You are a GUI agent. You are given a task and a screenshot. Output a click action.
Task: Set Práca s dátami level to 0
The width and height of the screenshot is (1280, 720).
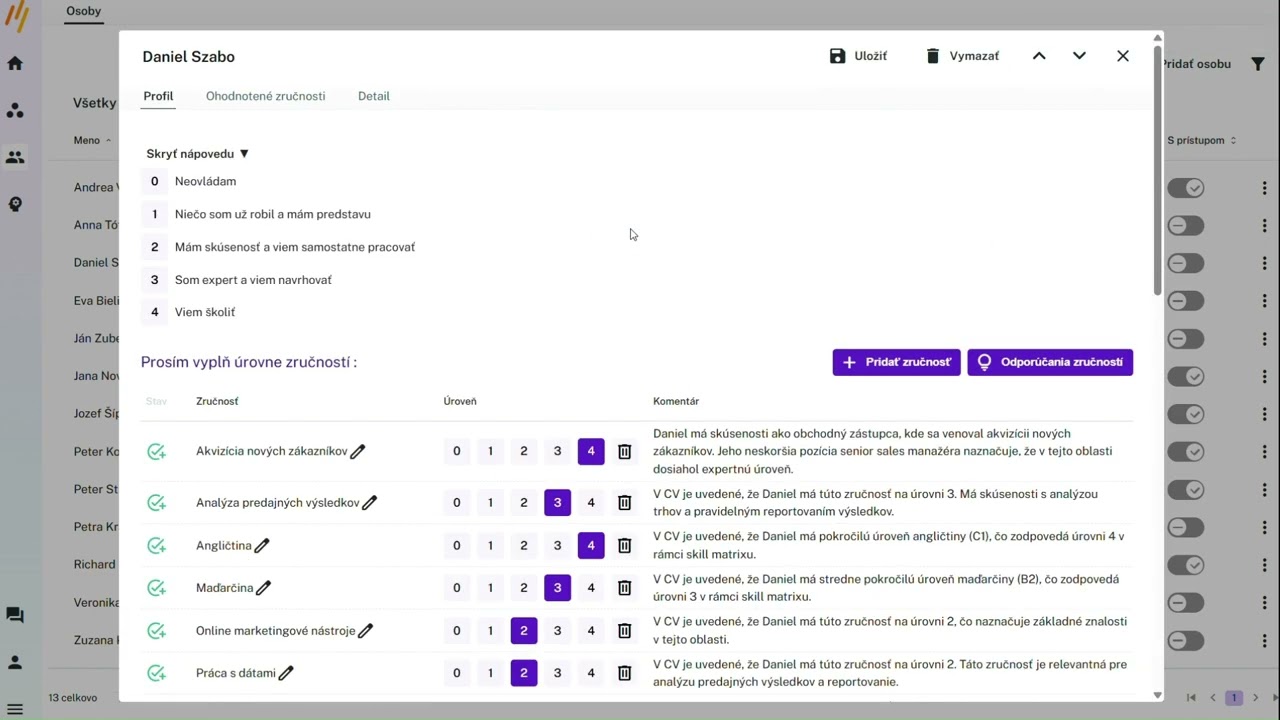point(457,673)
